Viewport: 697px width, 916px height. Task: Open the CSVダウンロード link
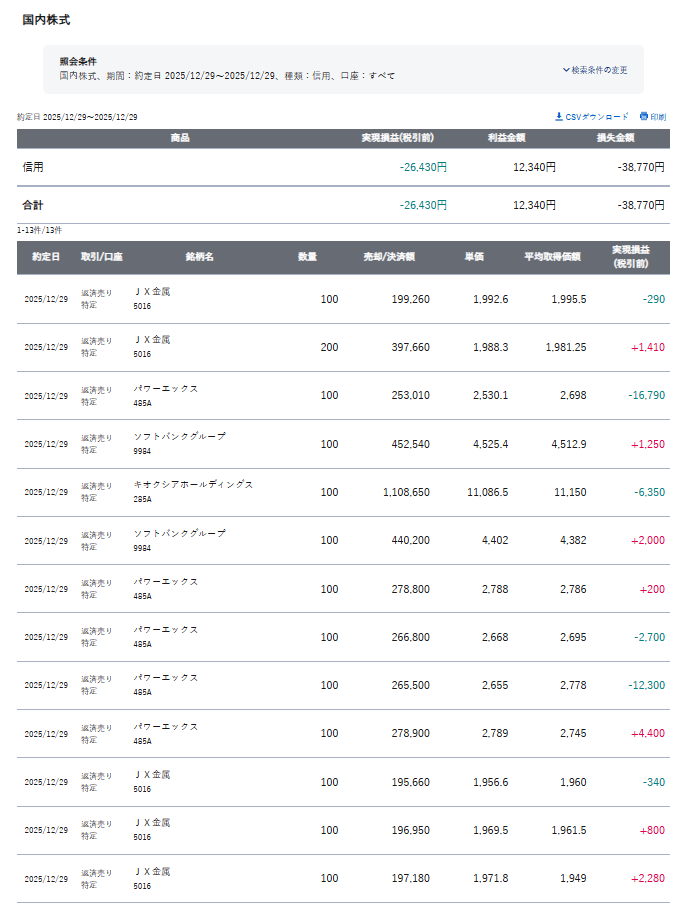pyautogui.click(x=592, y=117)
